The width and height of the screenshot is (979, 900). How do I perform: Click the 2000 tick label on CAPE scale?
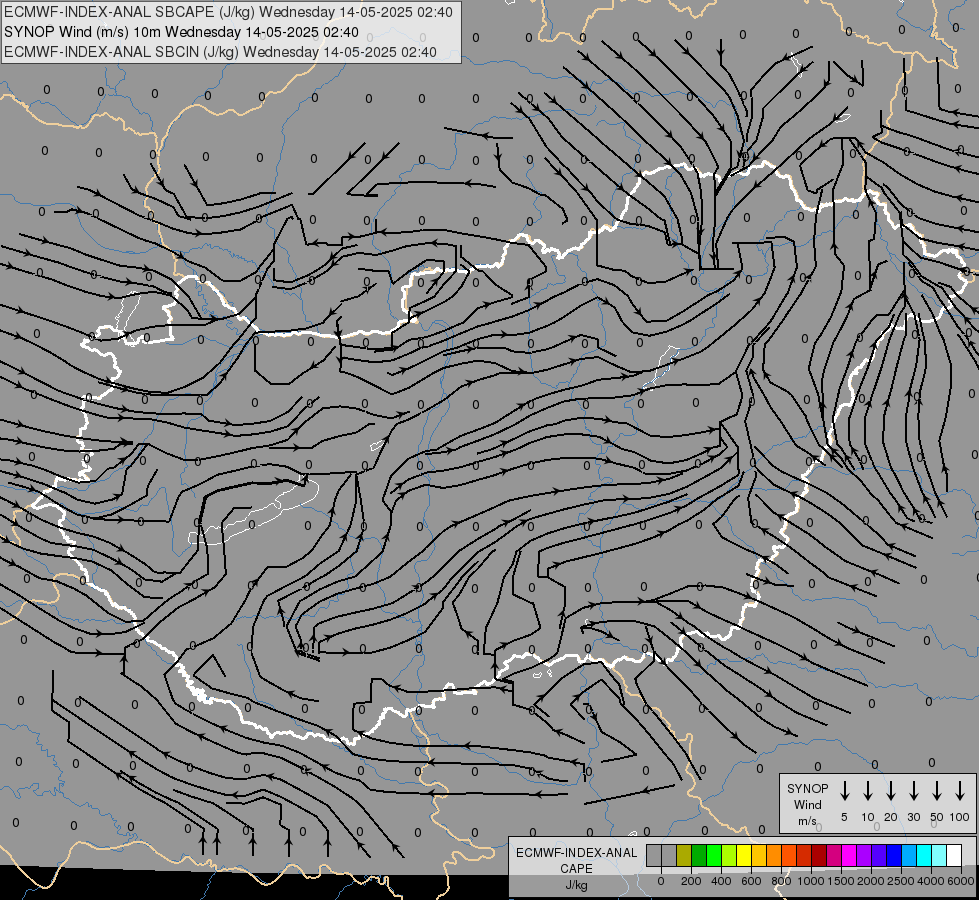(871, 881)
